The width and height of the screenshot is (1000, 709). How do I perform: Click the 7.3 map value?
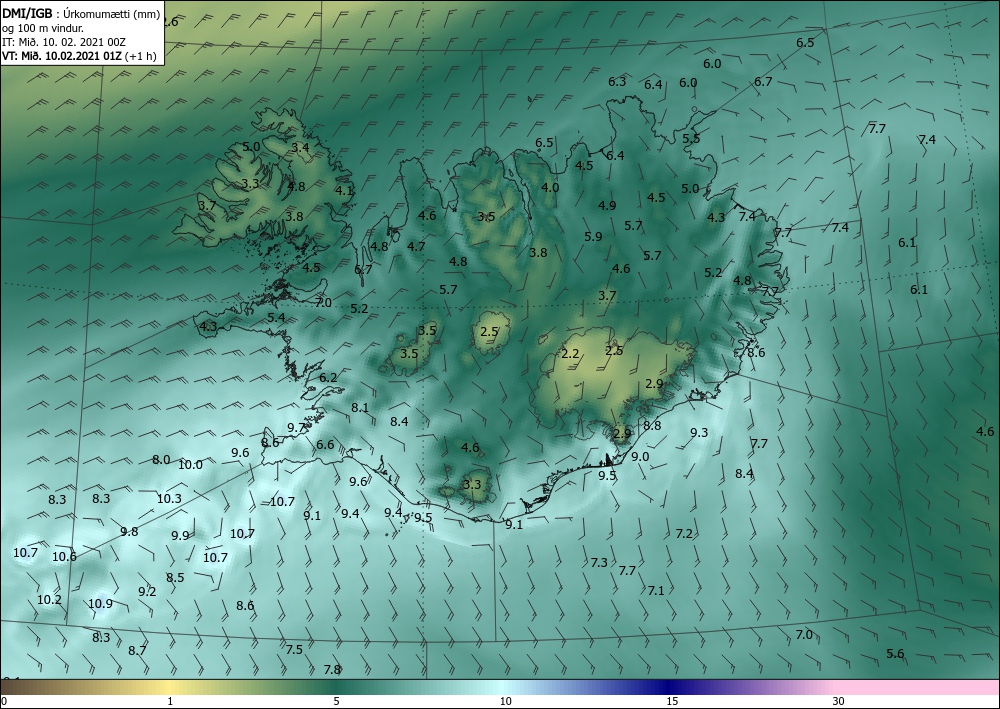[599, 562]
